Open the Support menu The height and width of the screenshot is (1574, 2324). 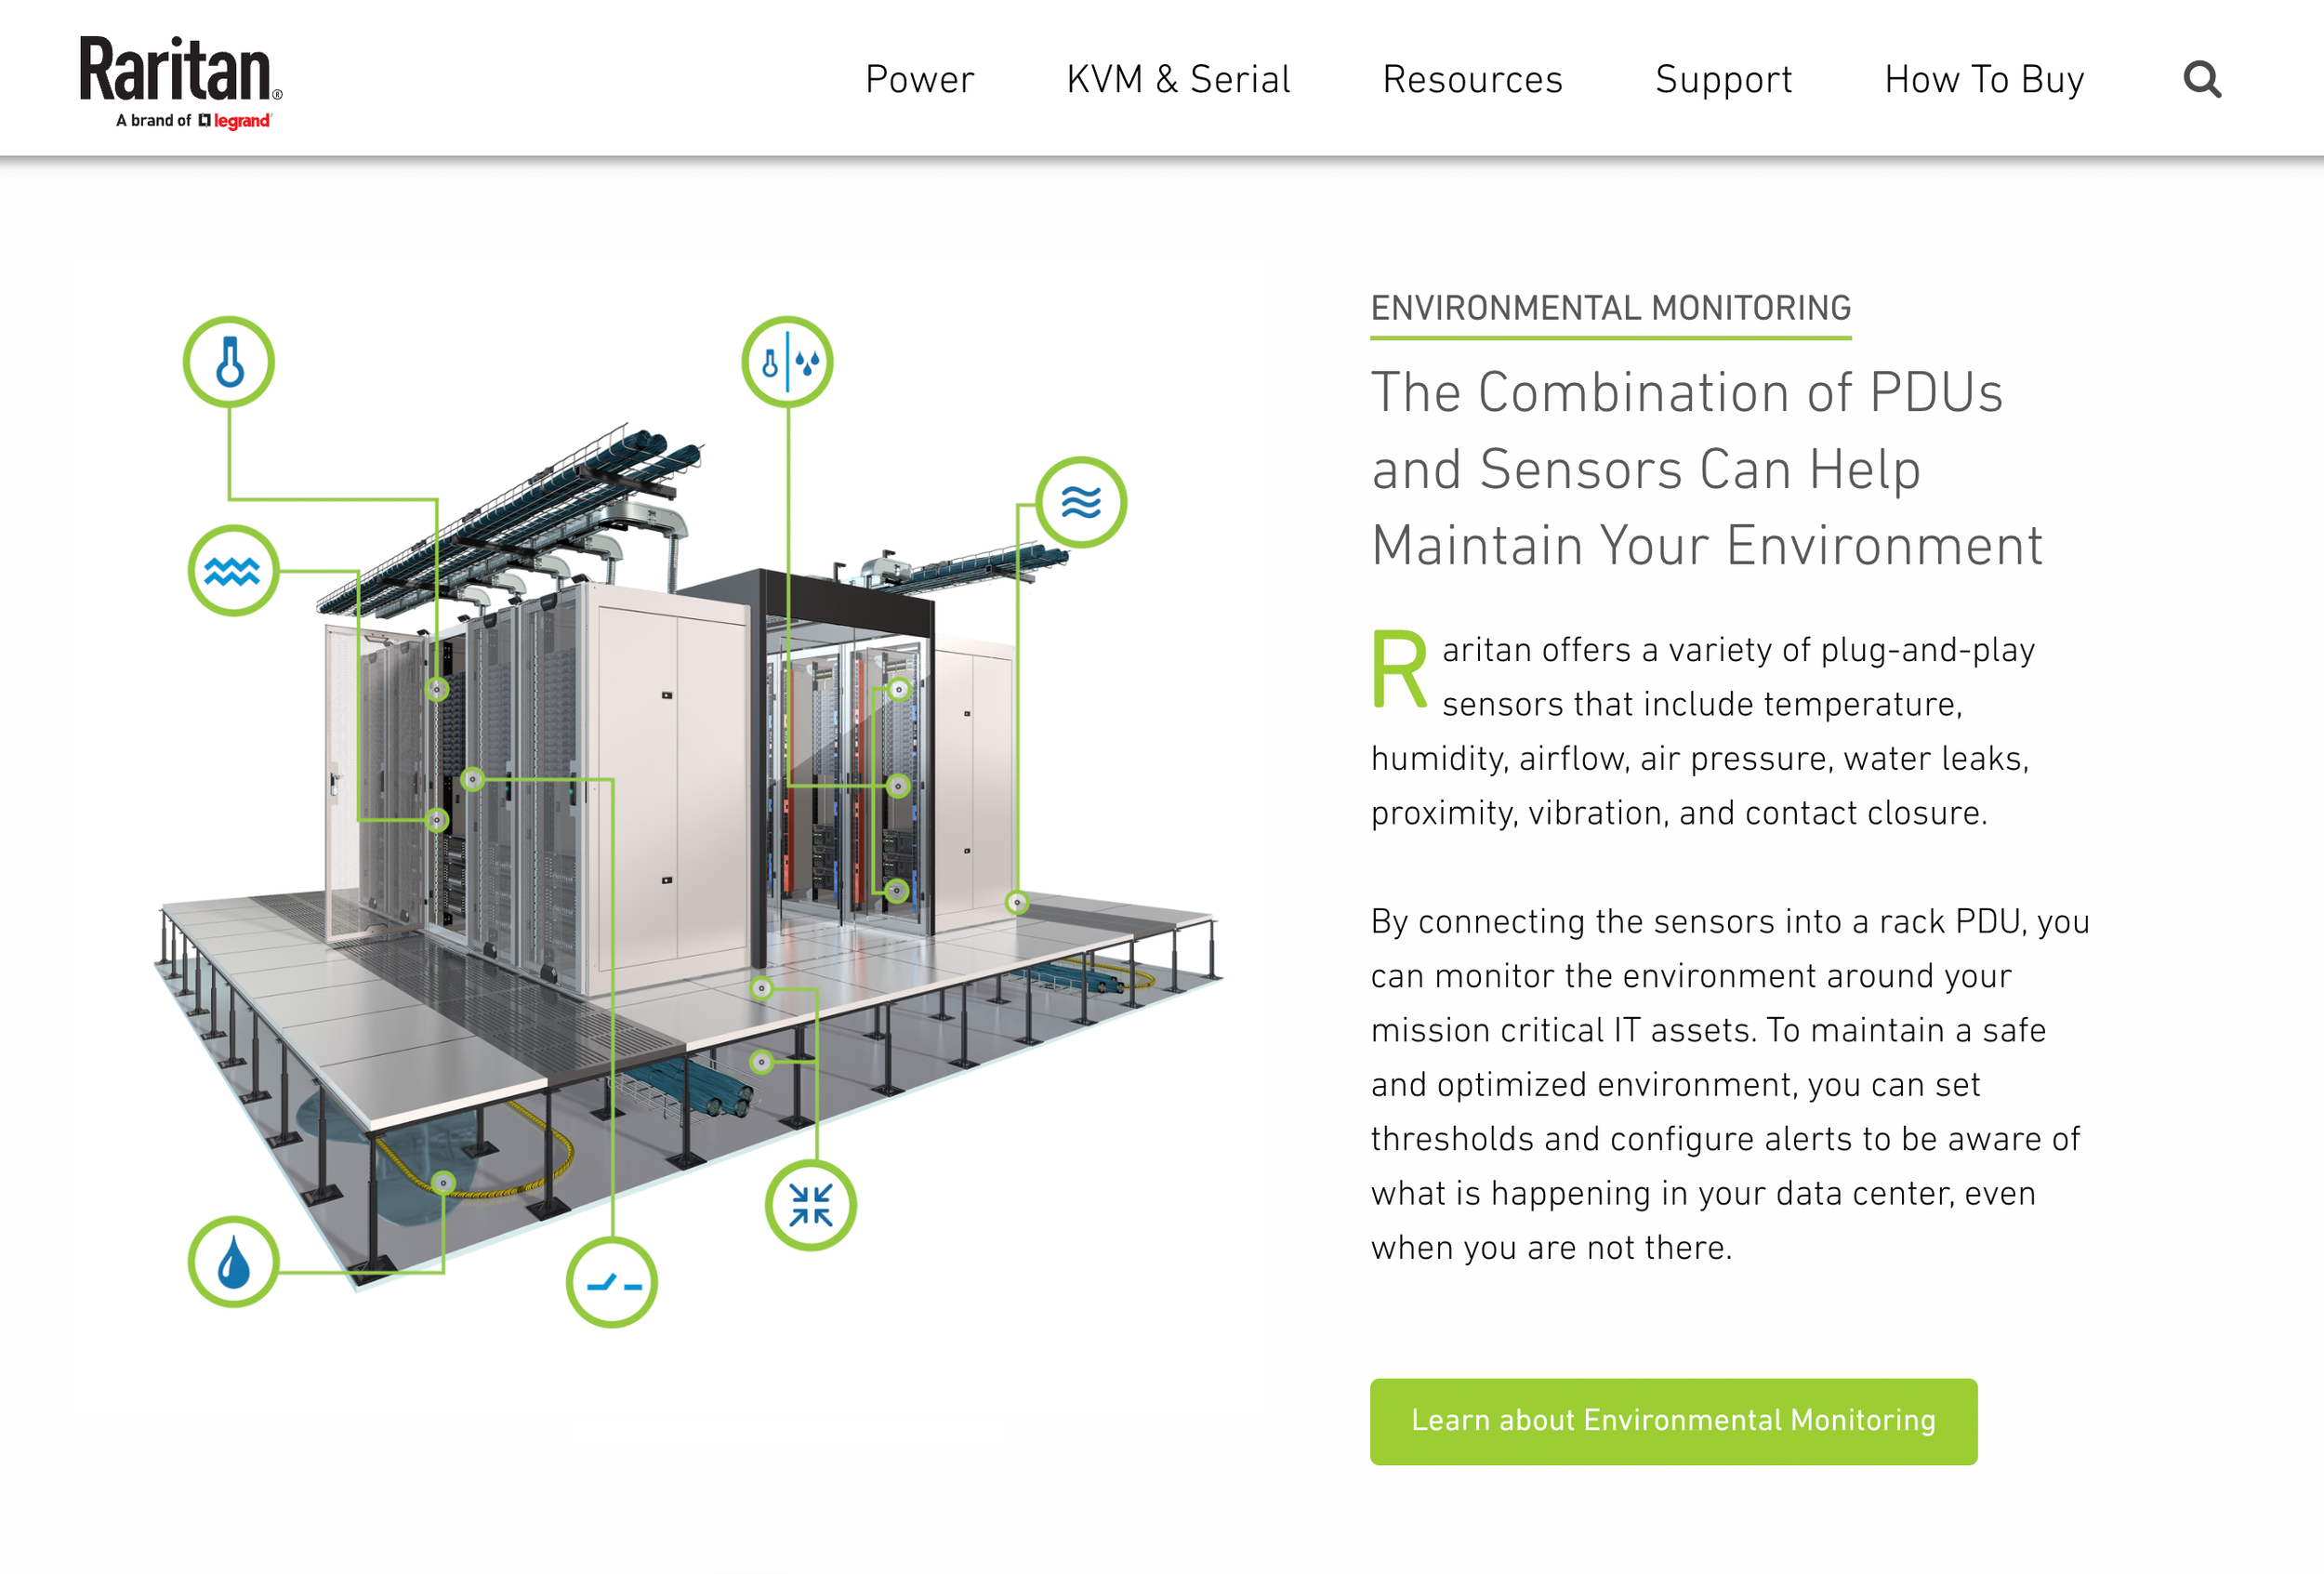point(1723,79)
